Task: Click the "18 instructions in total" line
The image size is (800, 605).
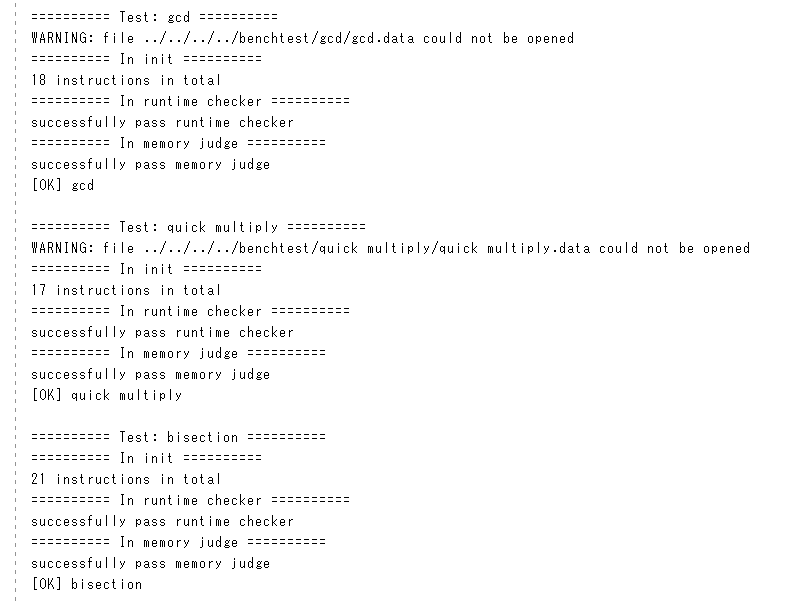Action: (x=126, y=80)
